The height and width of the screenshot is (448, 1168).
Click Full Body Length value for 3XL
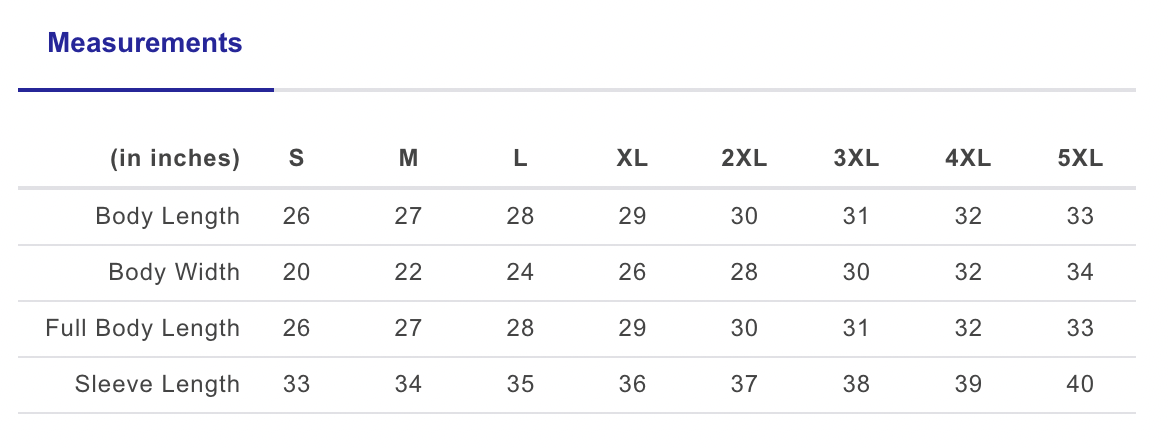pyautogui.click(x=856, y=328)
